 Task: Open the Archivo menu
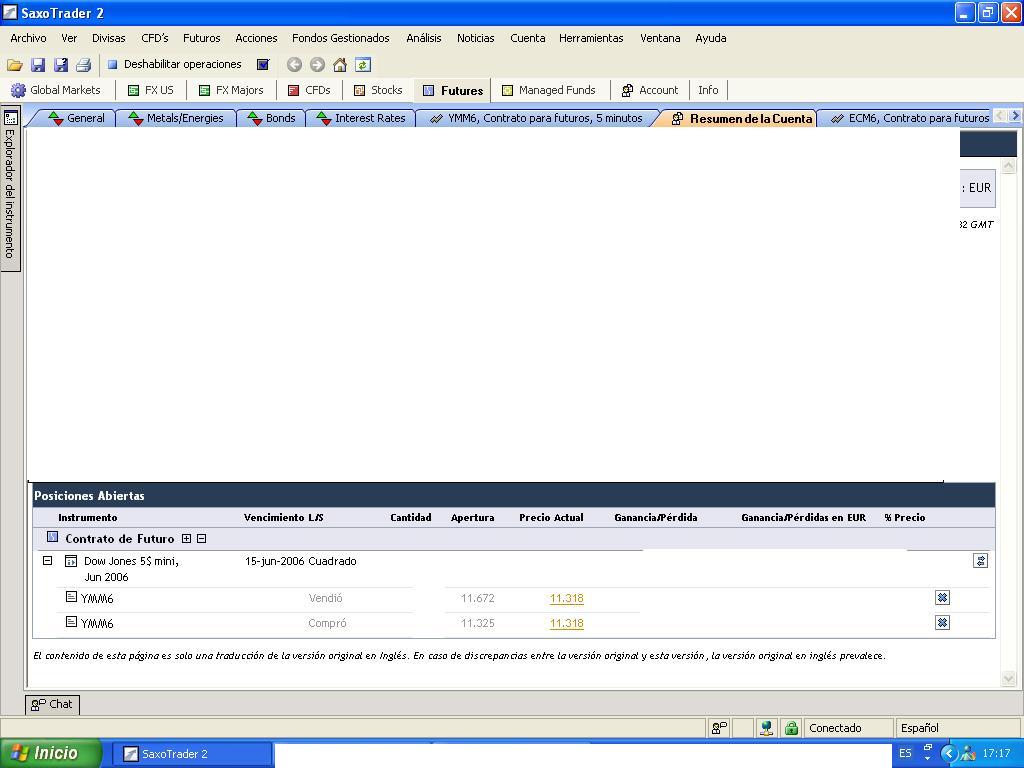tap(28, 38)
